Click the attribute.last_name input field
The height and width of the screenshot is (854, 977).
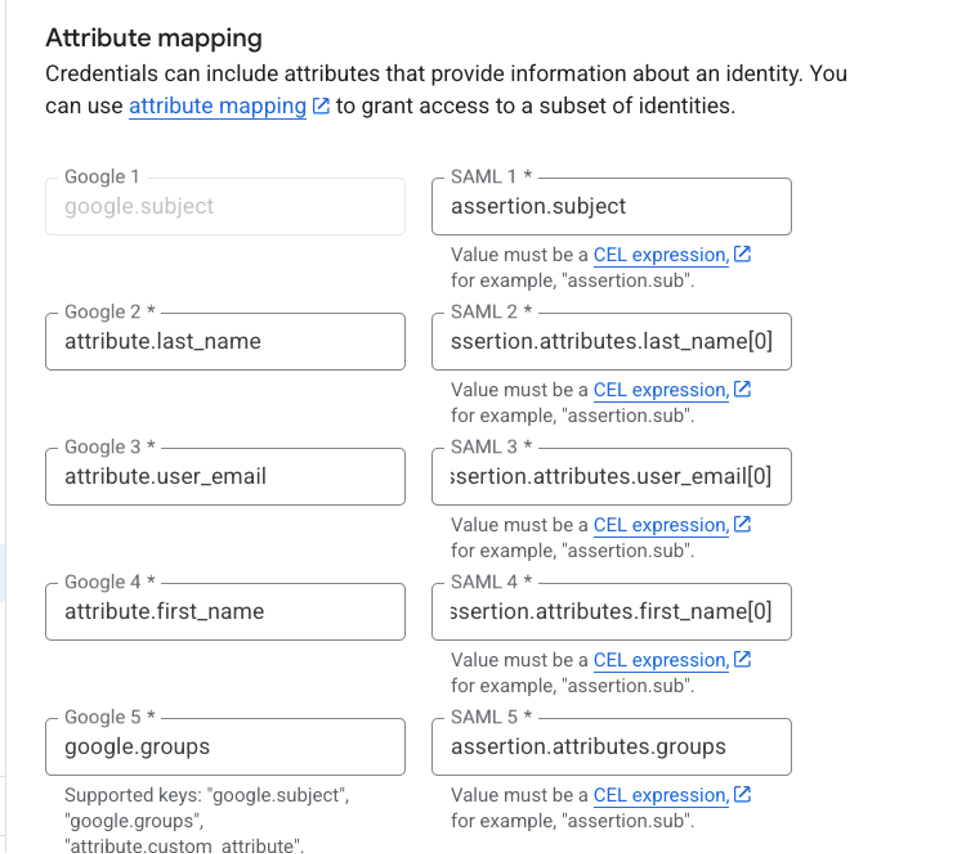pos(224,341)
